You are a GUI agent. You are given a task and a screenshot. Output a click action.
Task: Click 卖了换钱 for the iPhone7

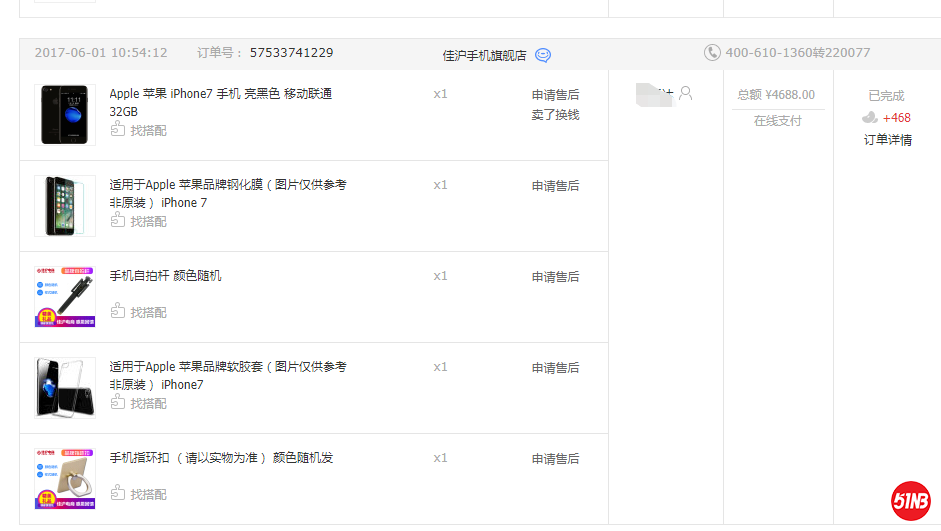pyautogui.click(x=555, y=115)
